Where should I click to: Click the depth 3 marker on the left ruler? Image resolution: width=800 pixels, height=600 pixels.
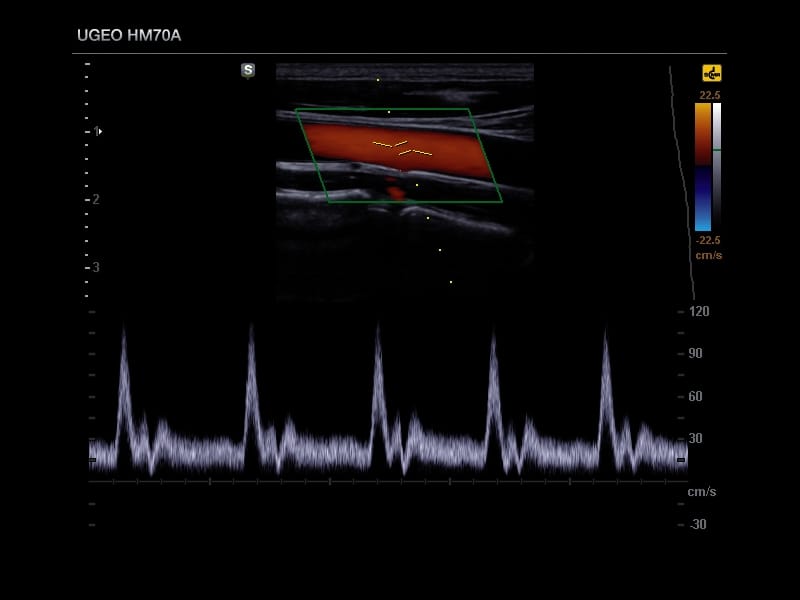[x=94, y=267]
